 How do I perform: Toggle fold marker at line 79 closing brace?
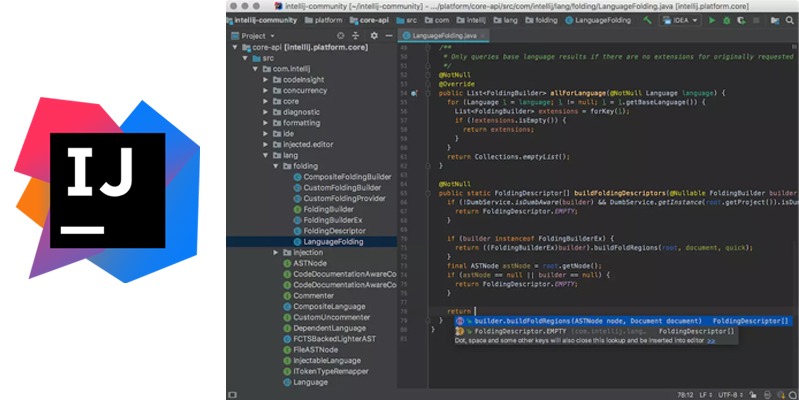coord(428,321)
